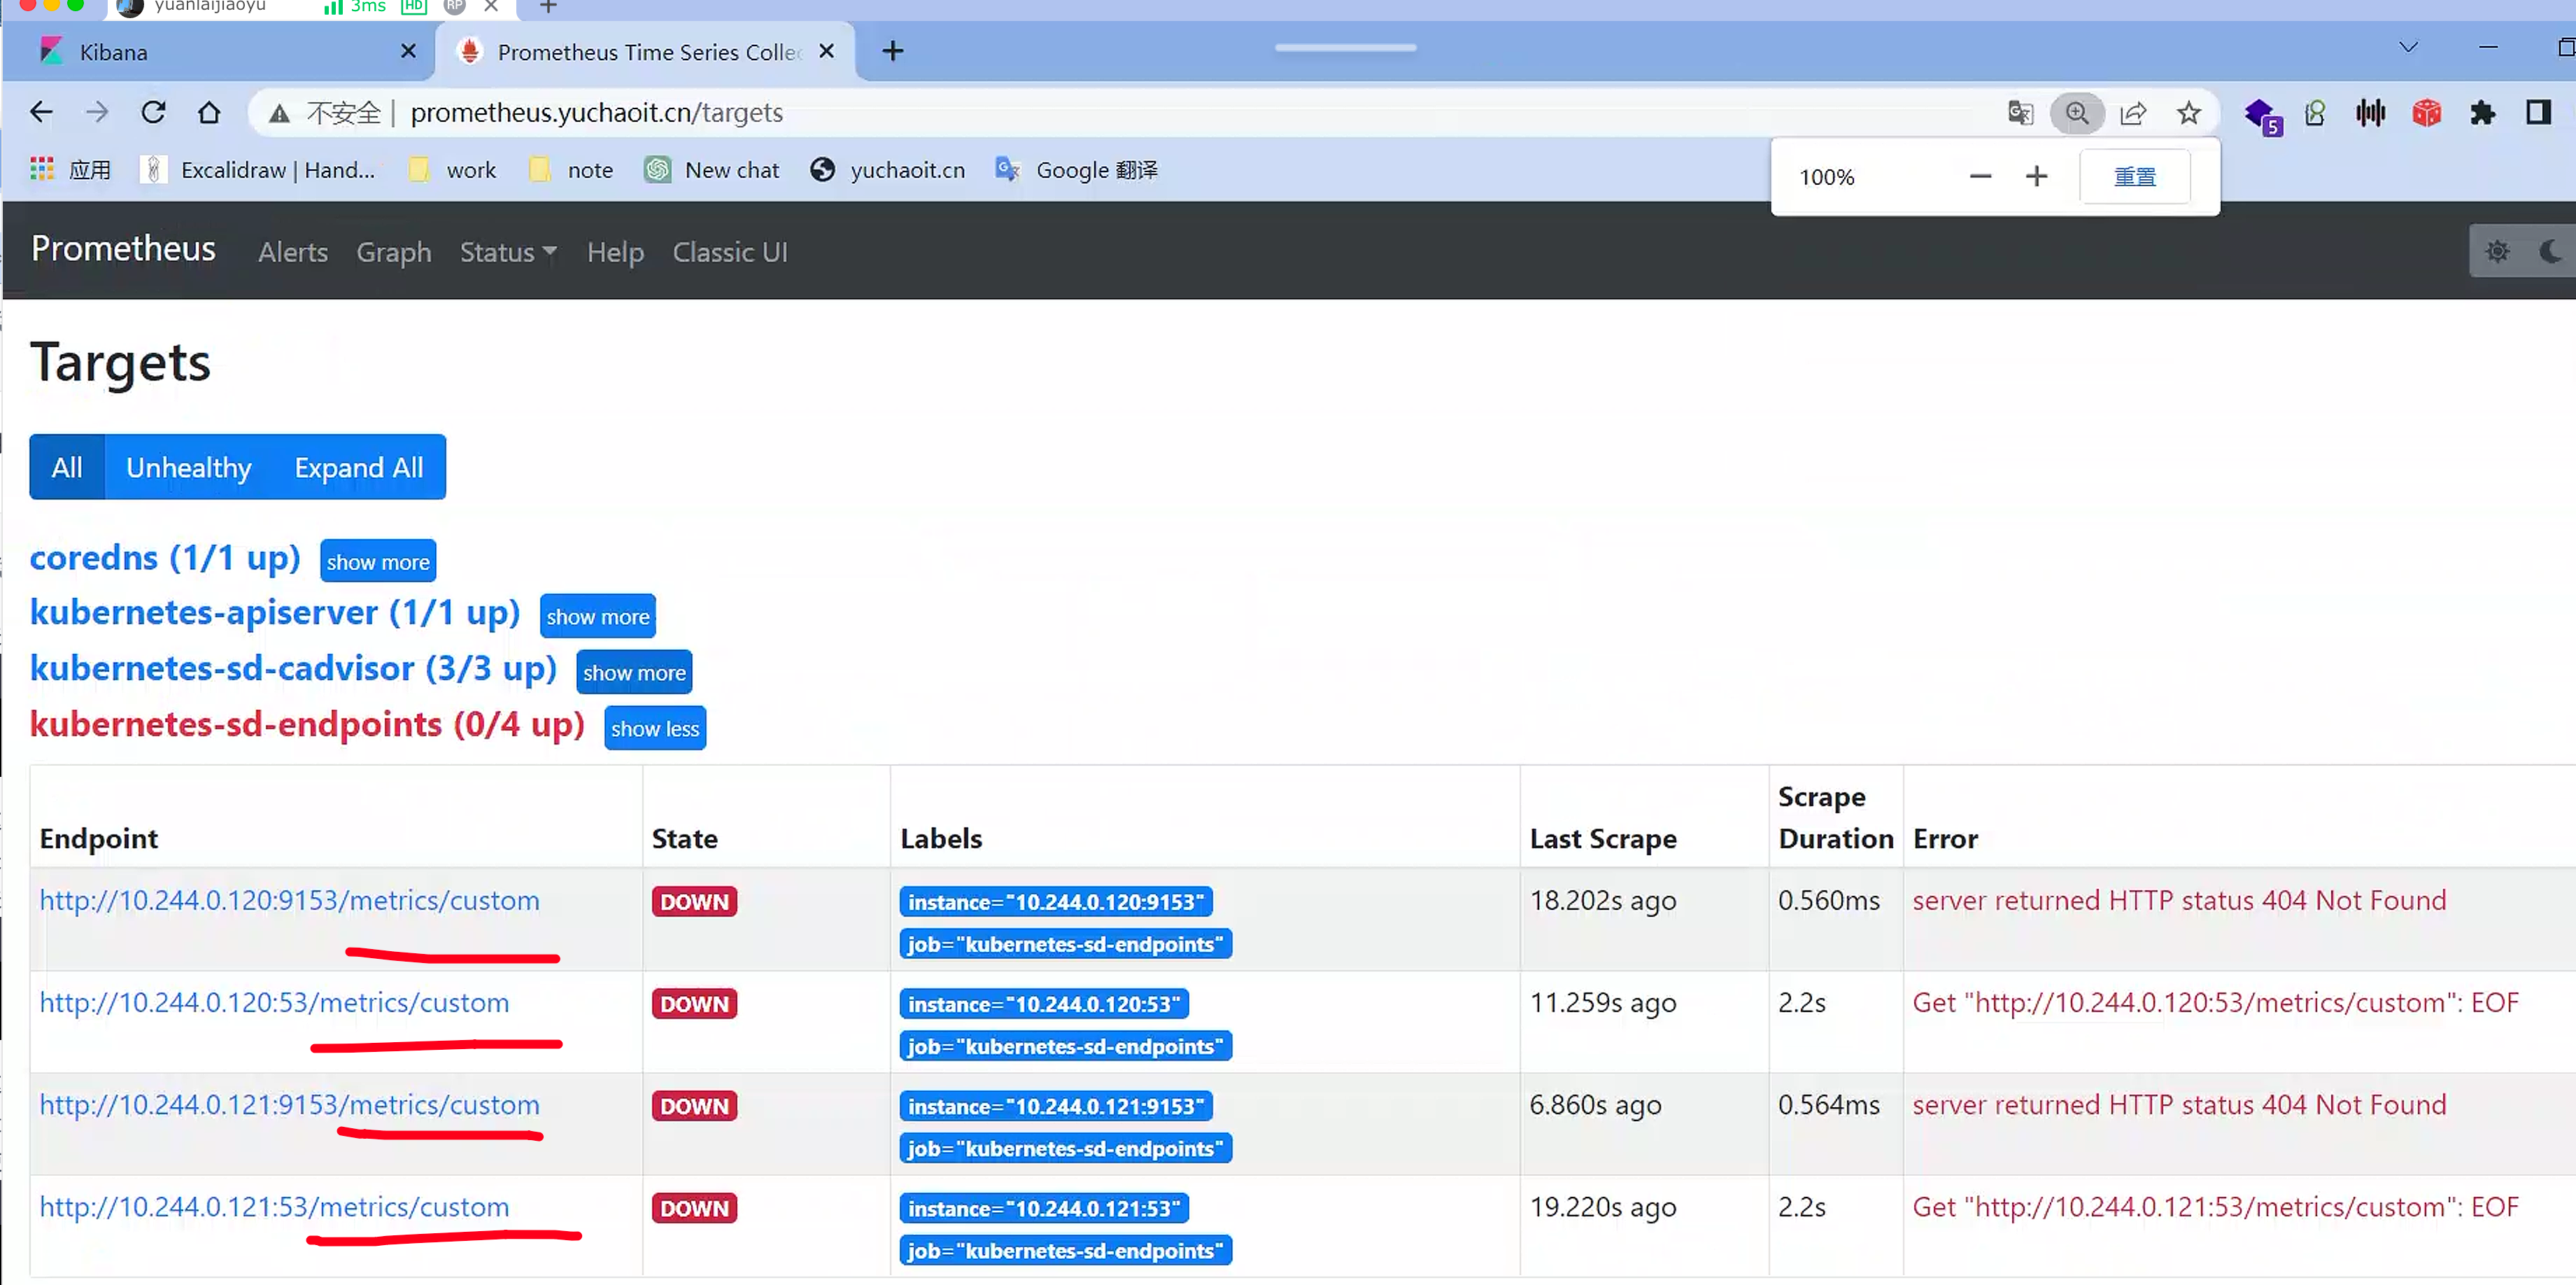Click the translate page icon in address bar

click(2020, 113)
